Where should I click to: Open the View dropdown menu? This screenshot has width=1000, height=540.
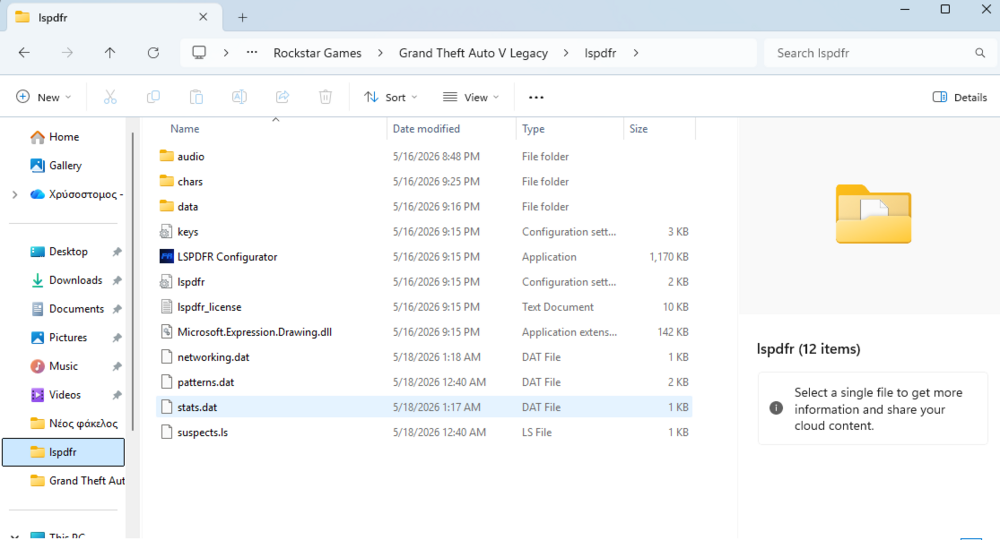point(471,97)
